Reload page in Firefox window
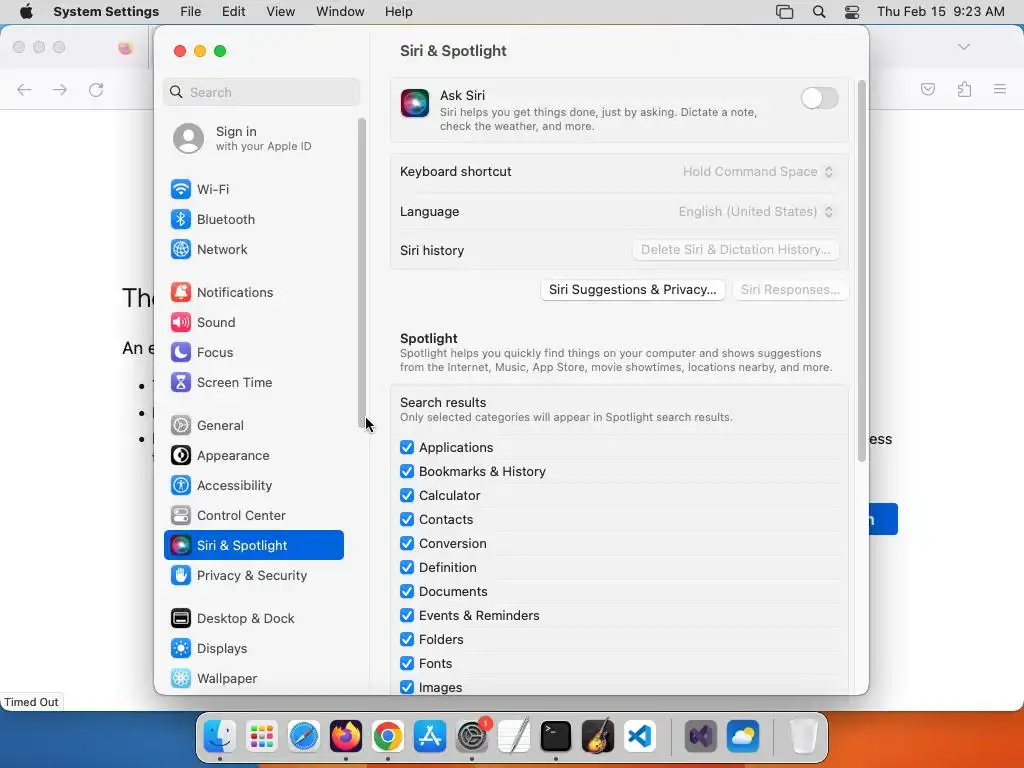Image resolution: width=1024 pixels, height=768 pixels. pyautogui.click(x=96, y=90)
